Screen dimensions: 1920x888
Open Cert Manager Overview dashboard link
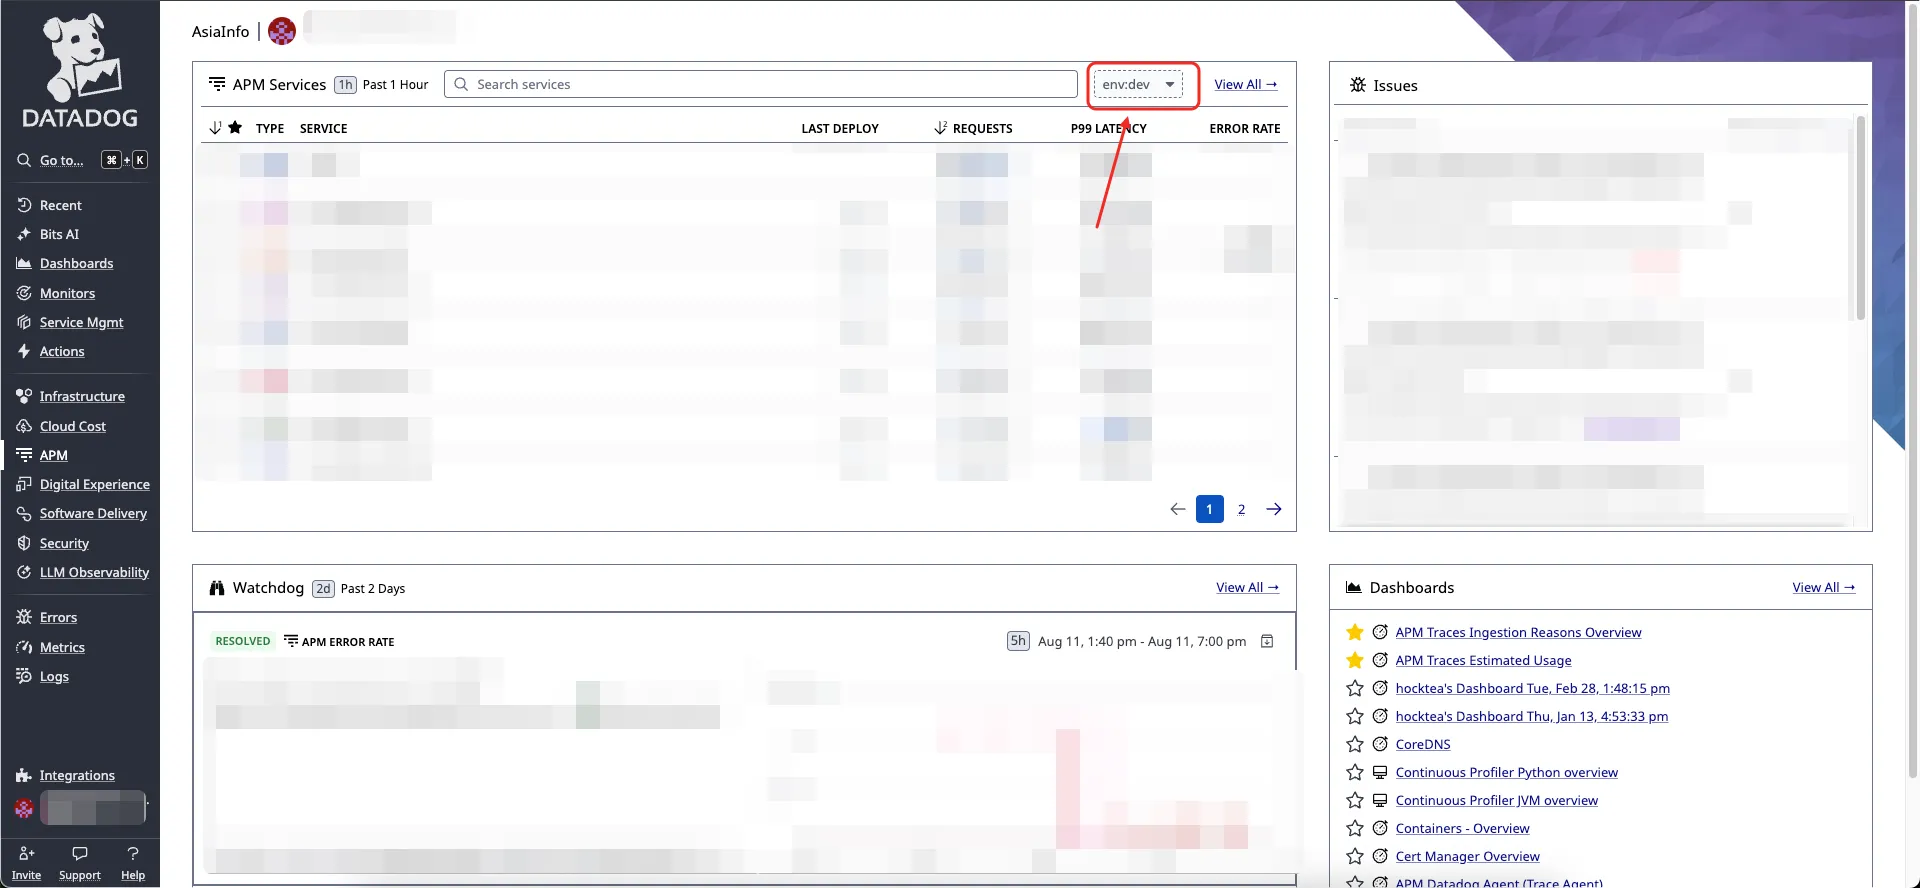click(1467, 857)
